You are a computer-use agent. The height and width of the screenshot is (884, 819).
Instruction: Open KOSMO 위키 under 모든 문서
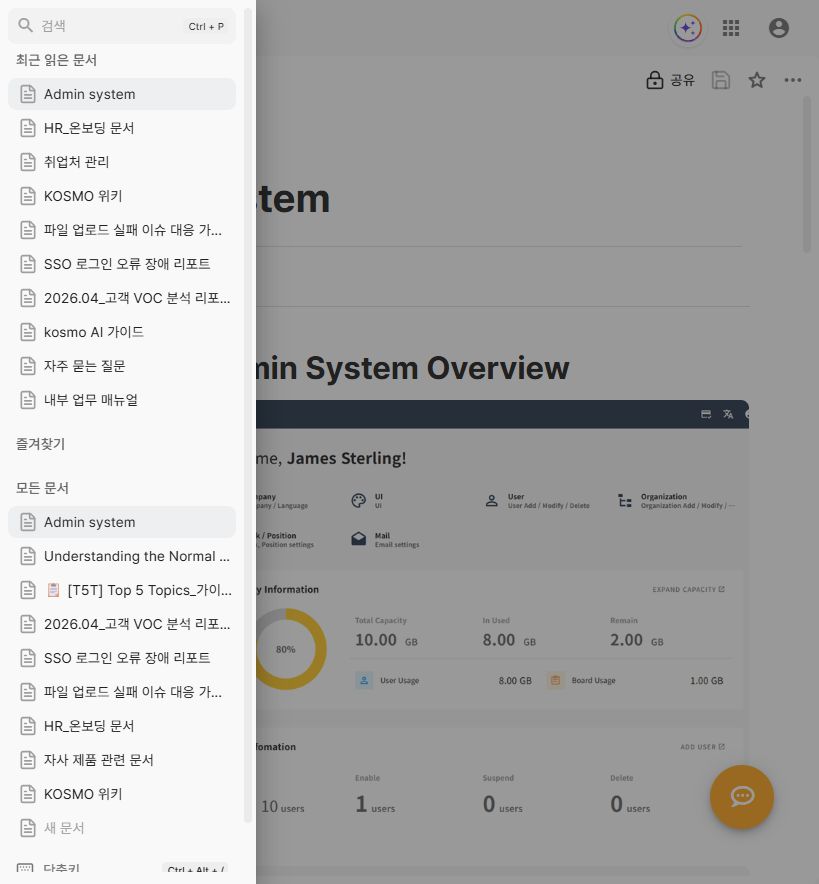122,794
